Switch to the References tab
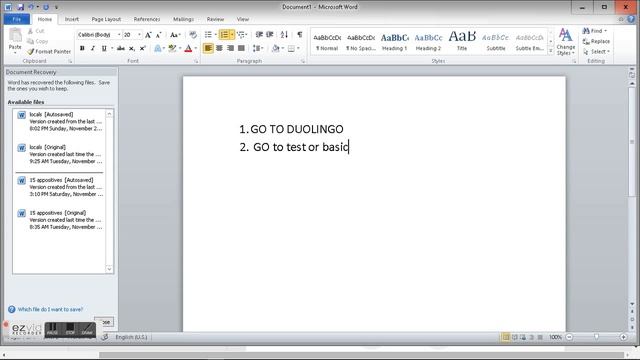The height and width of the screenshot is (360, 640). click(147, 19)
